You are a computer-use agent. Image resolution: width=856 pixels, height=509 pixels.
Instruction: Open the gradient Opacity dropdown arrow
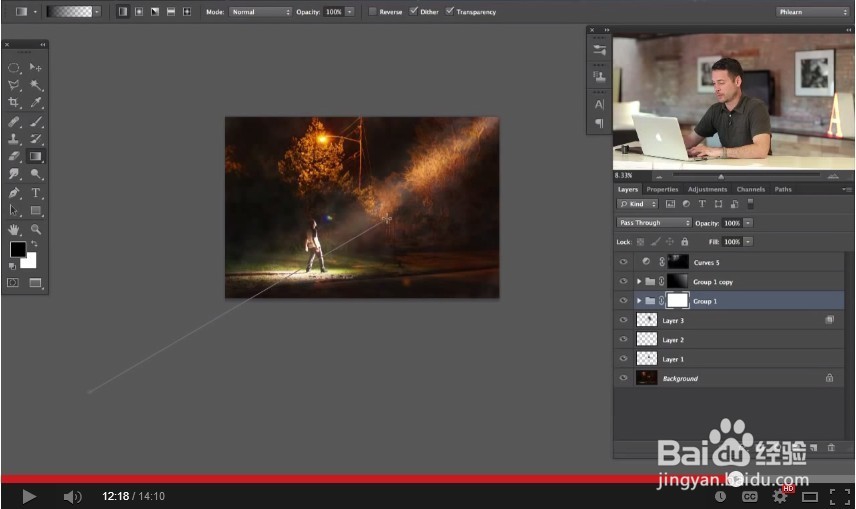coord(349,11)
